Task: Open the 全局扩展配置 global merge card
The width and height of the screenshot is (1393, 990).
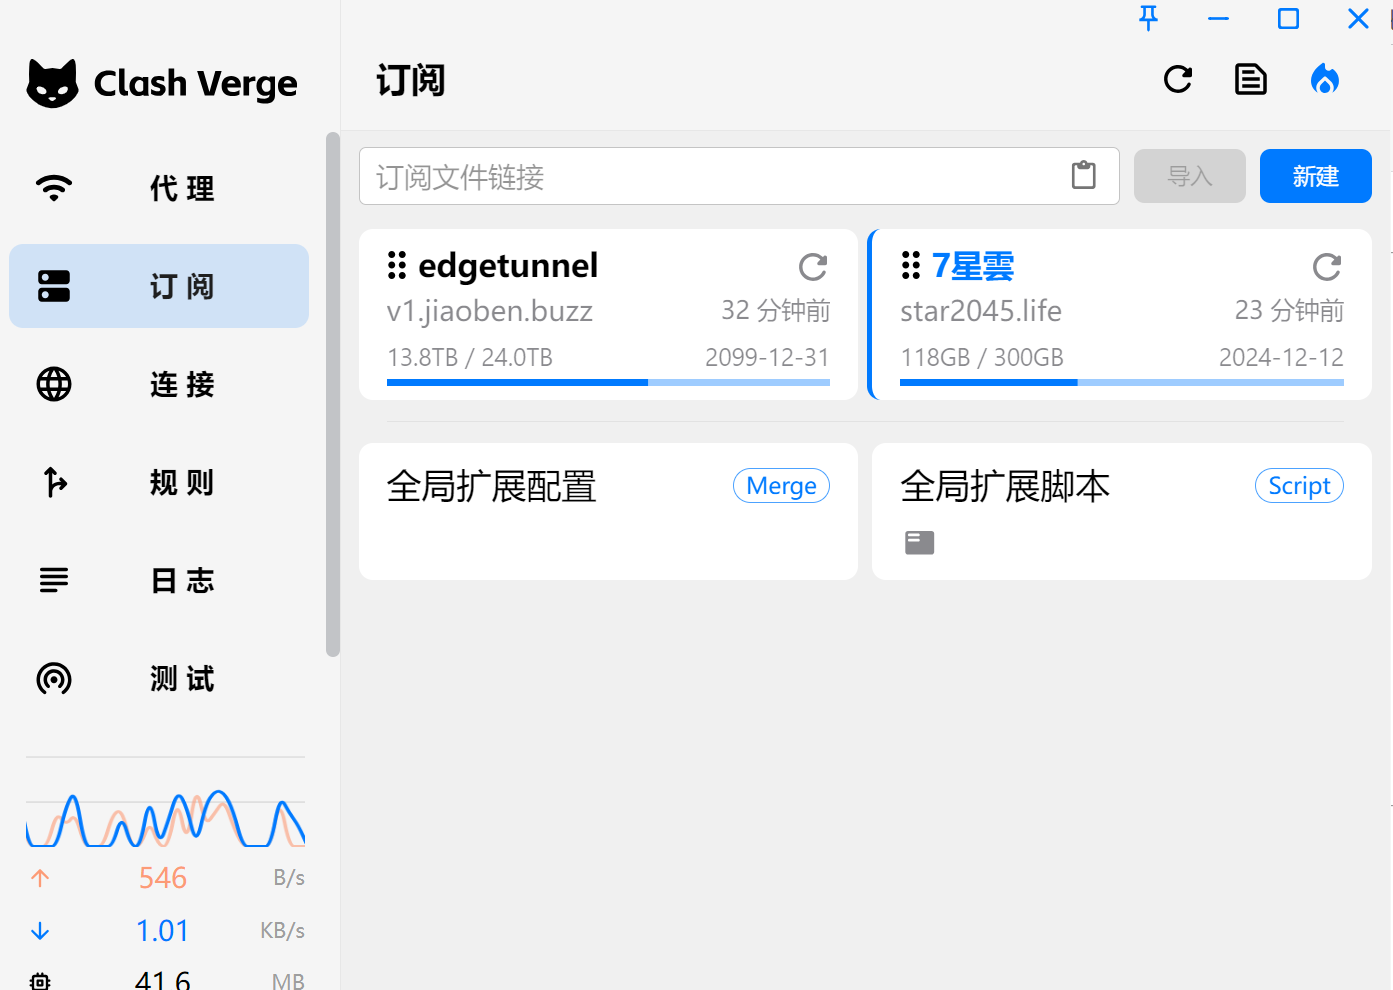Action: pos(608,511)
